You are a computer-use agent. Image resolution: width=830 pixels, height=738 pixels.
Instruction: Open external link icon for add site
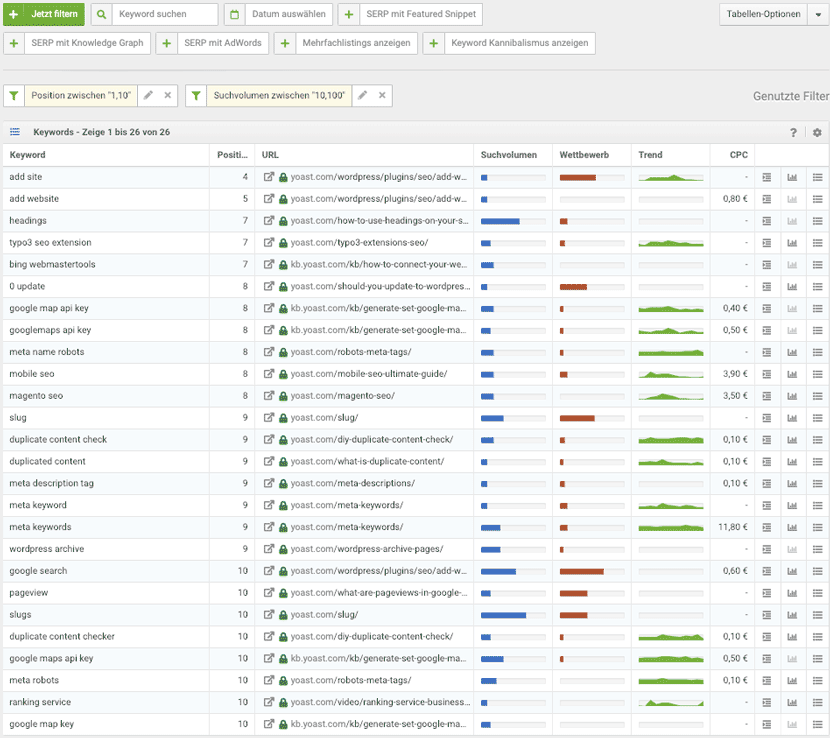[269, 177]
